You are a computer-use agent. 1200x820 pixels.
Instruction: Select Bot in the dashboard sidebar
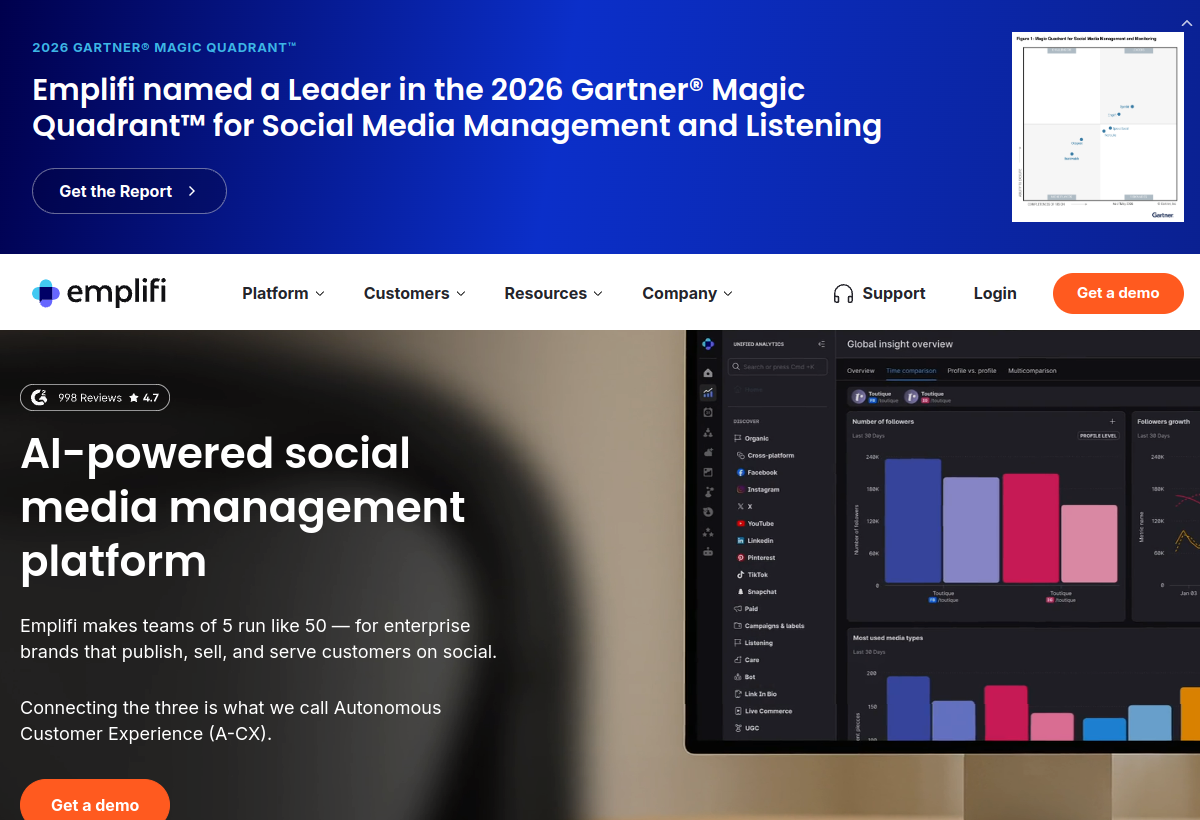coord(744,676)
